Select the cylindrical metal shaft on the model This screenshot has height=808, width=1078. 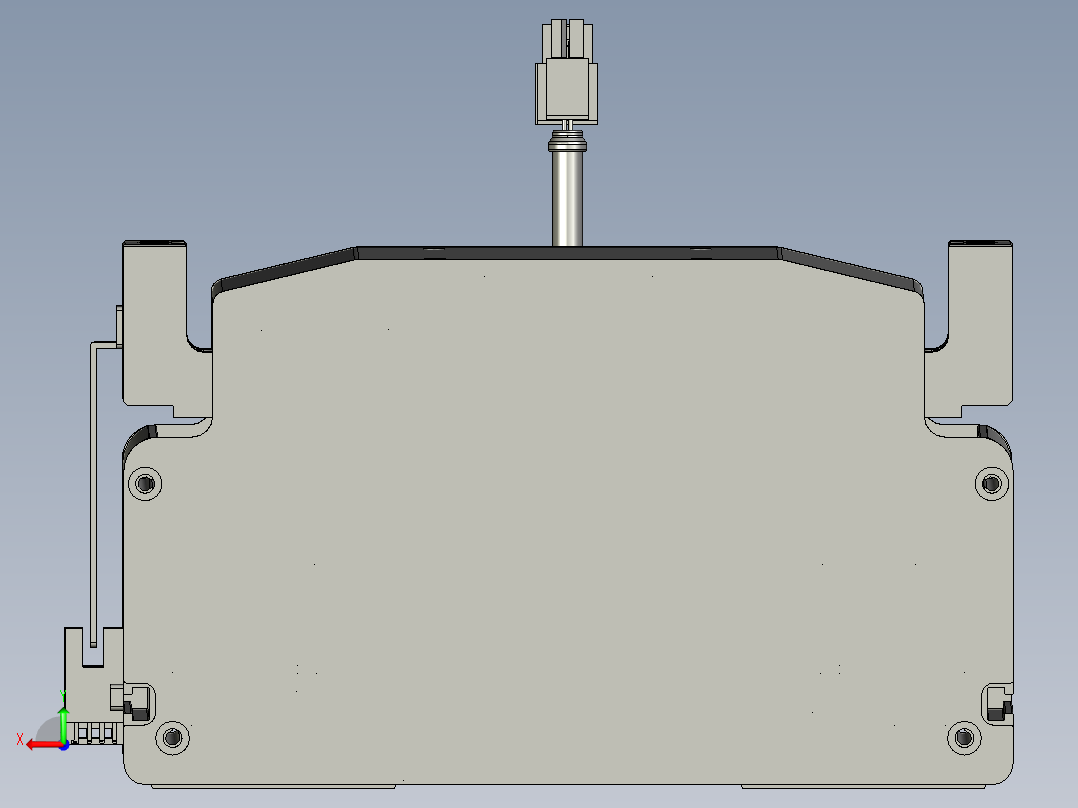tap(567, 198)
